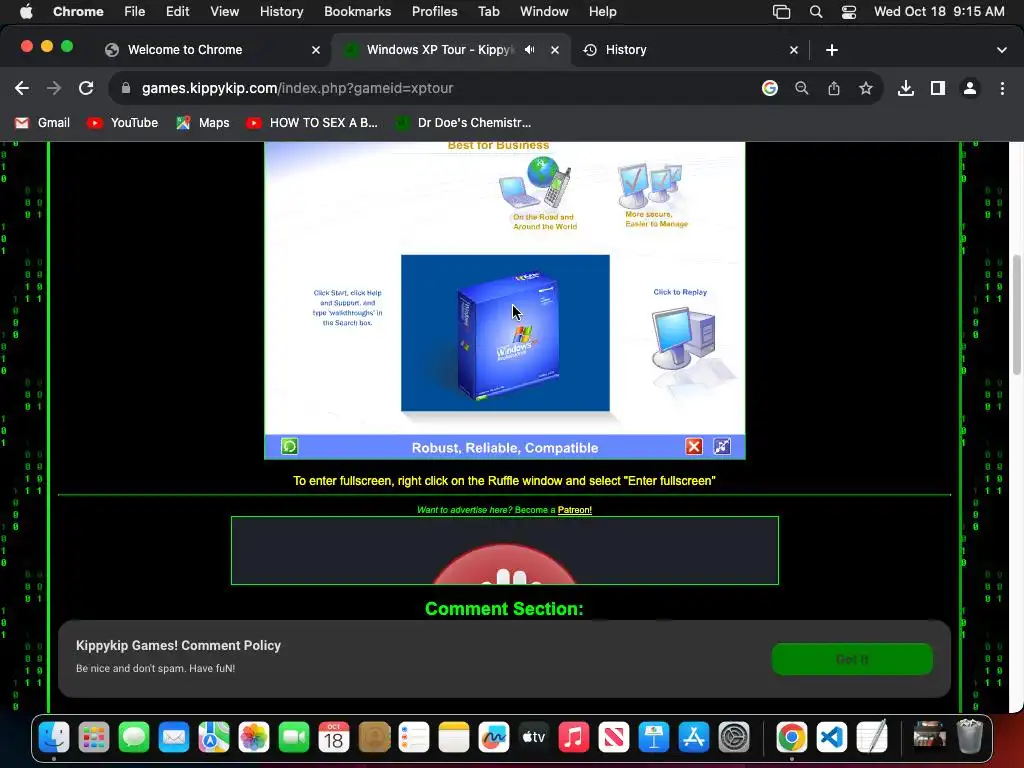Open Spotlight search in menu bar
Screen dimensions: 1024x768
[x=816, y=12]
